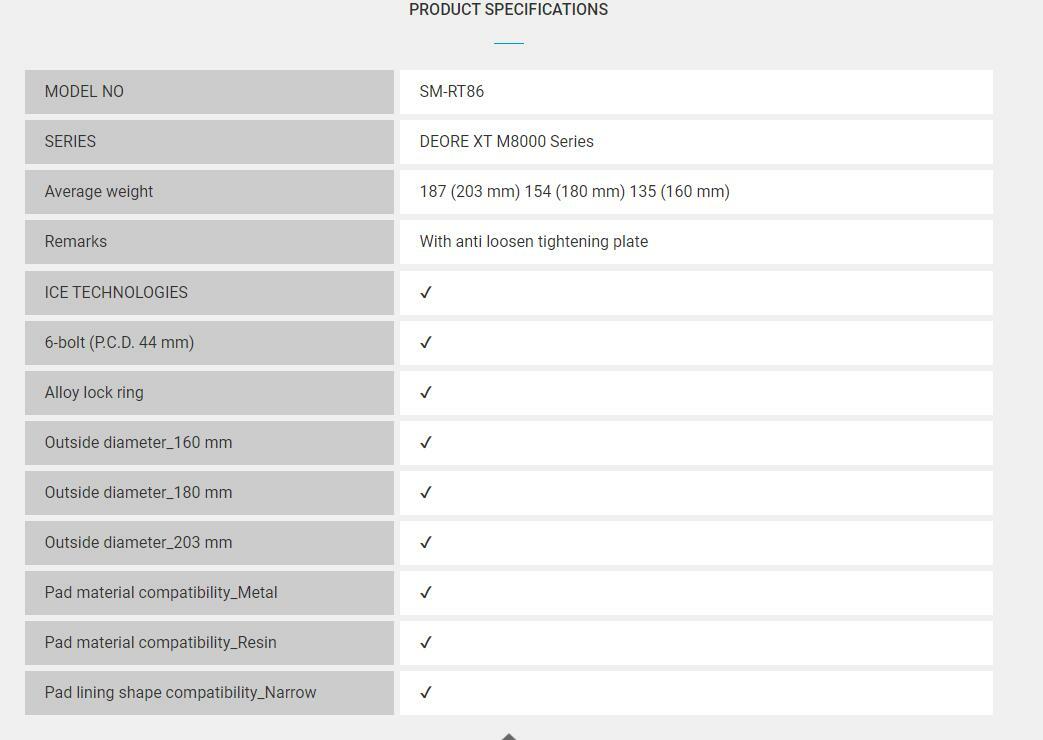The image size is (1043, 740).
Task: Click the Pad material compatibility_Metal checkmark
Action: (426, 592)
